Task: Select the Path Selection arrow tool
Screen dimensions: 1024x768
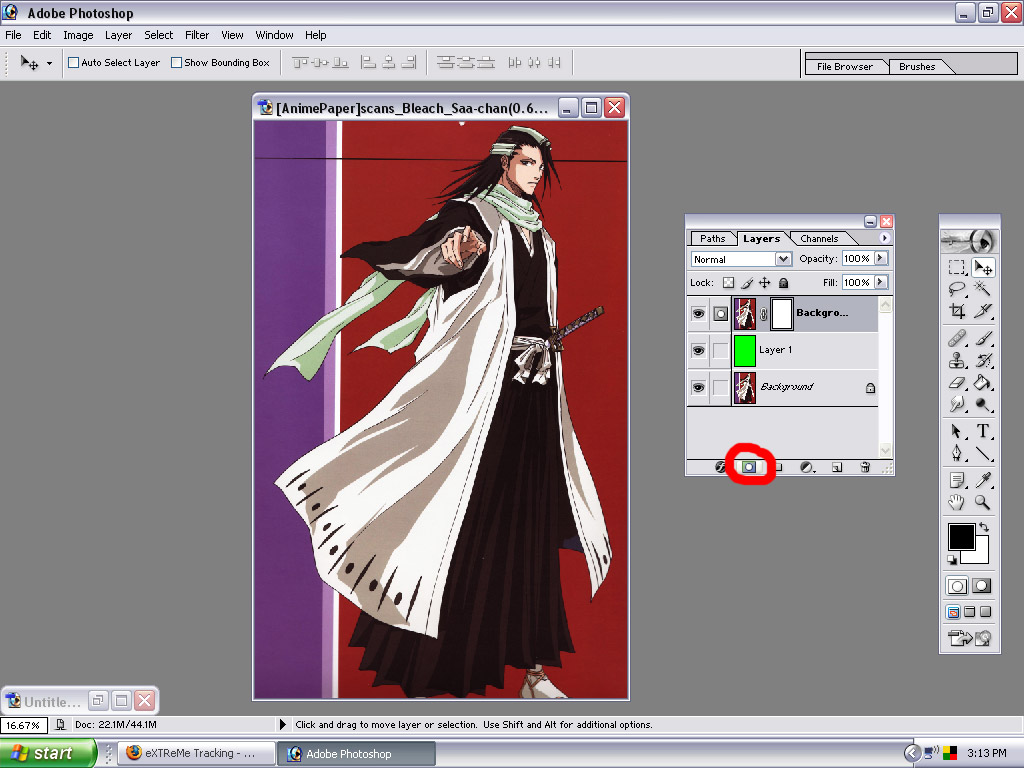Action: (x=957, y=431)
